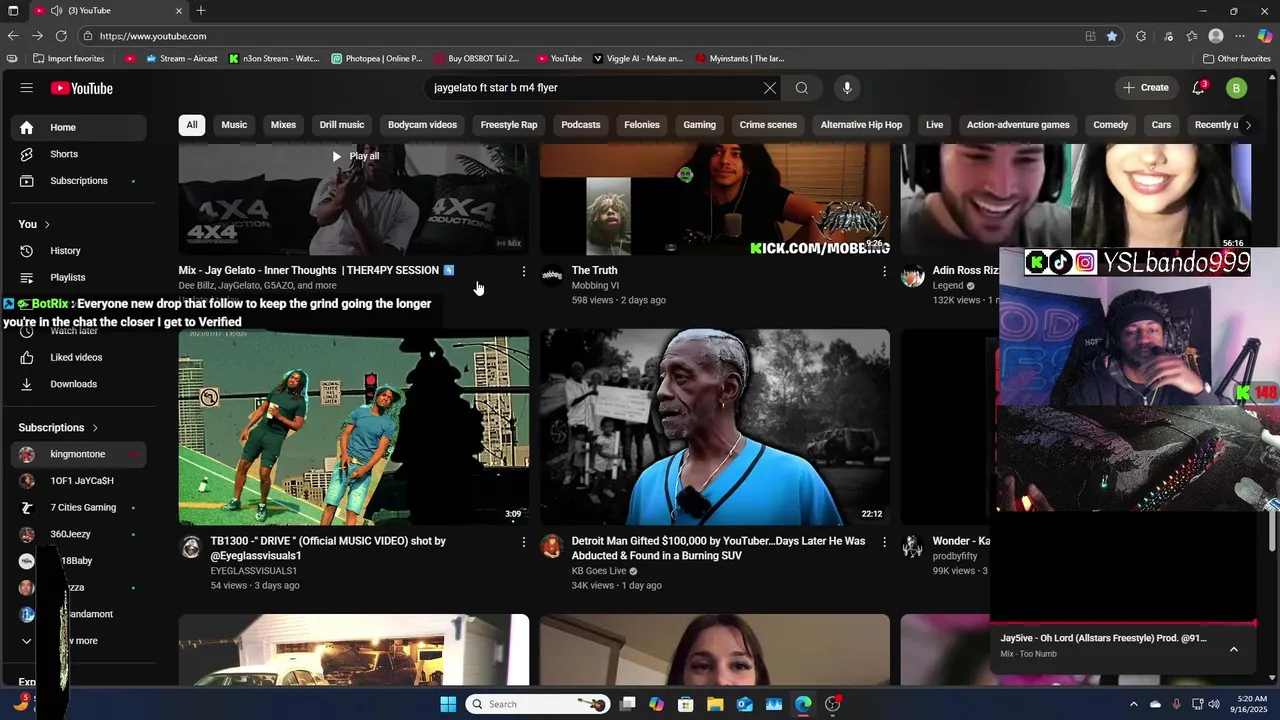The image size is (1280, 720).
Task: Go to Home in the sidebar
Action: coord(79,127)
